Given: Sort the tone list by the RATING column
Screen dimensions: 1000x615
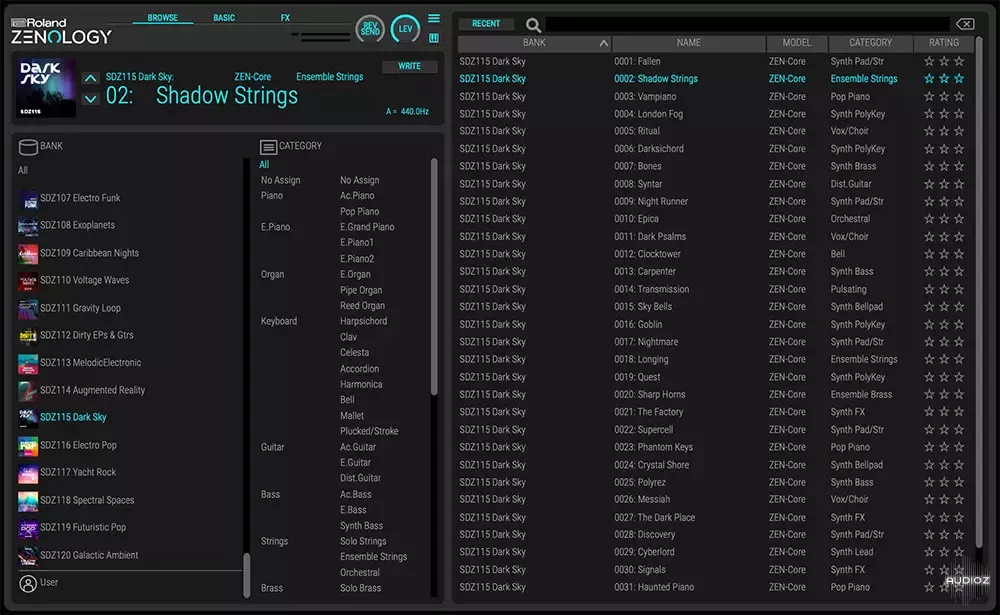Looking at the screenshot, I should click(944, 43).
